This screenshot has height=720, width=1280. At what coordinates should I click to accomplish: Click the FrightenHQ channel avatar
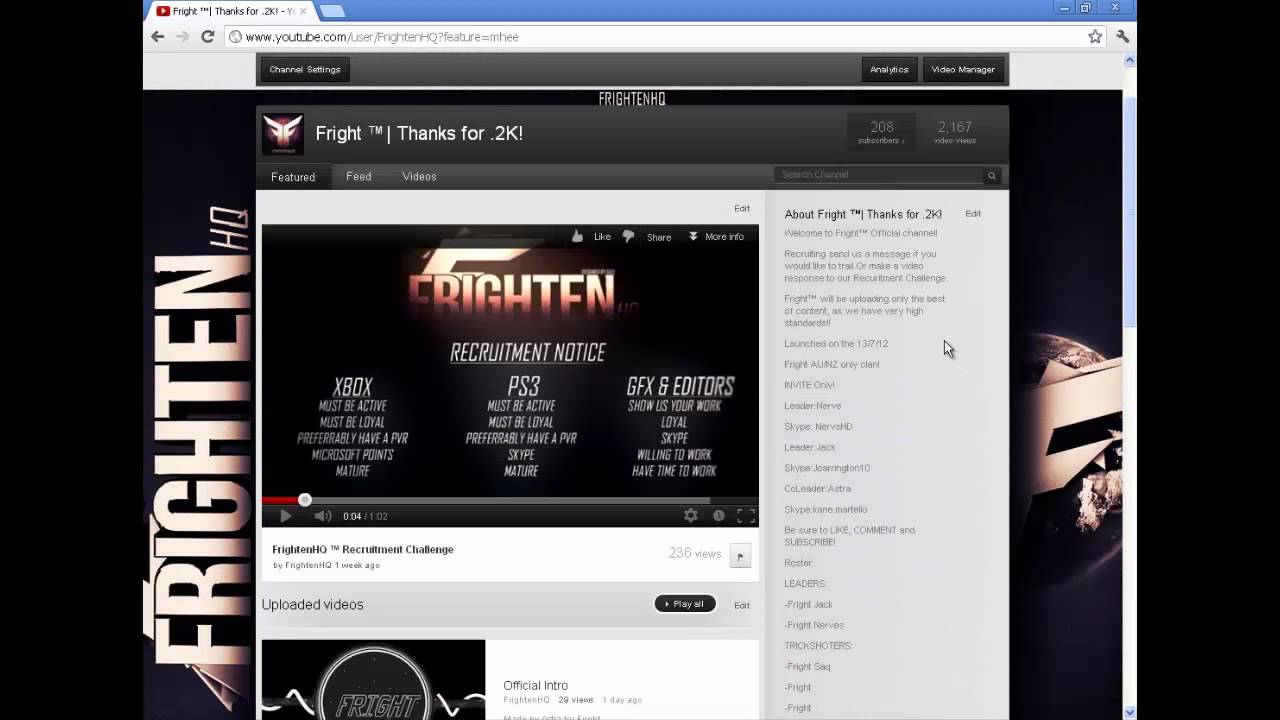pos(282,134)
